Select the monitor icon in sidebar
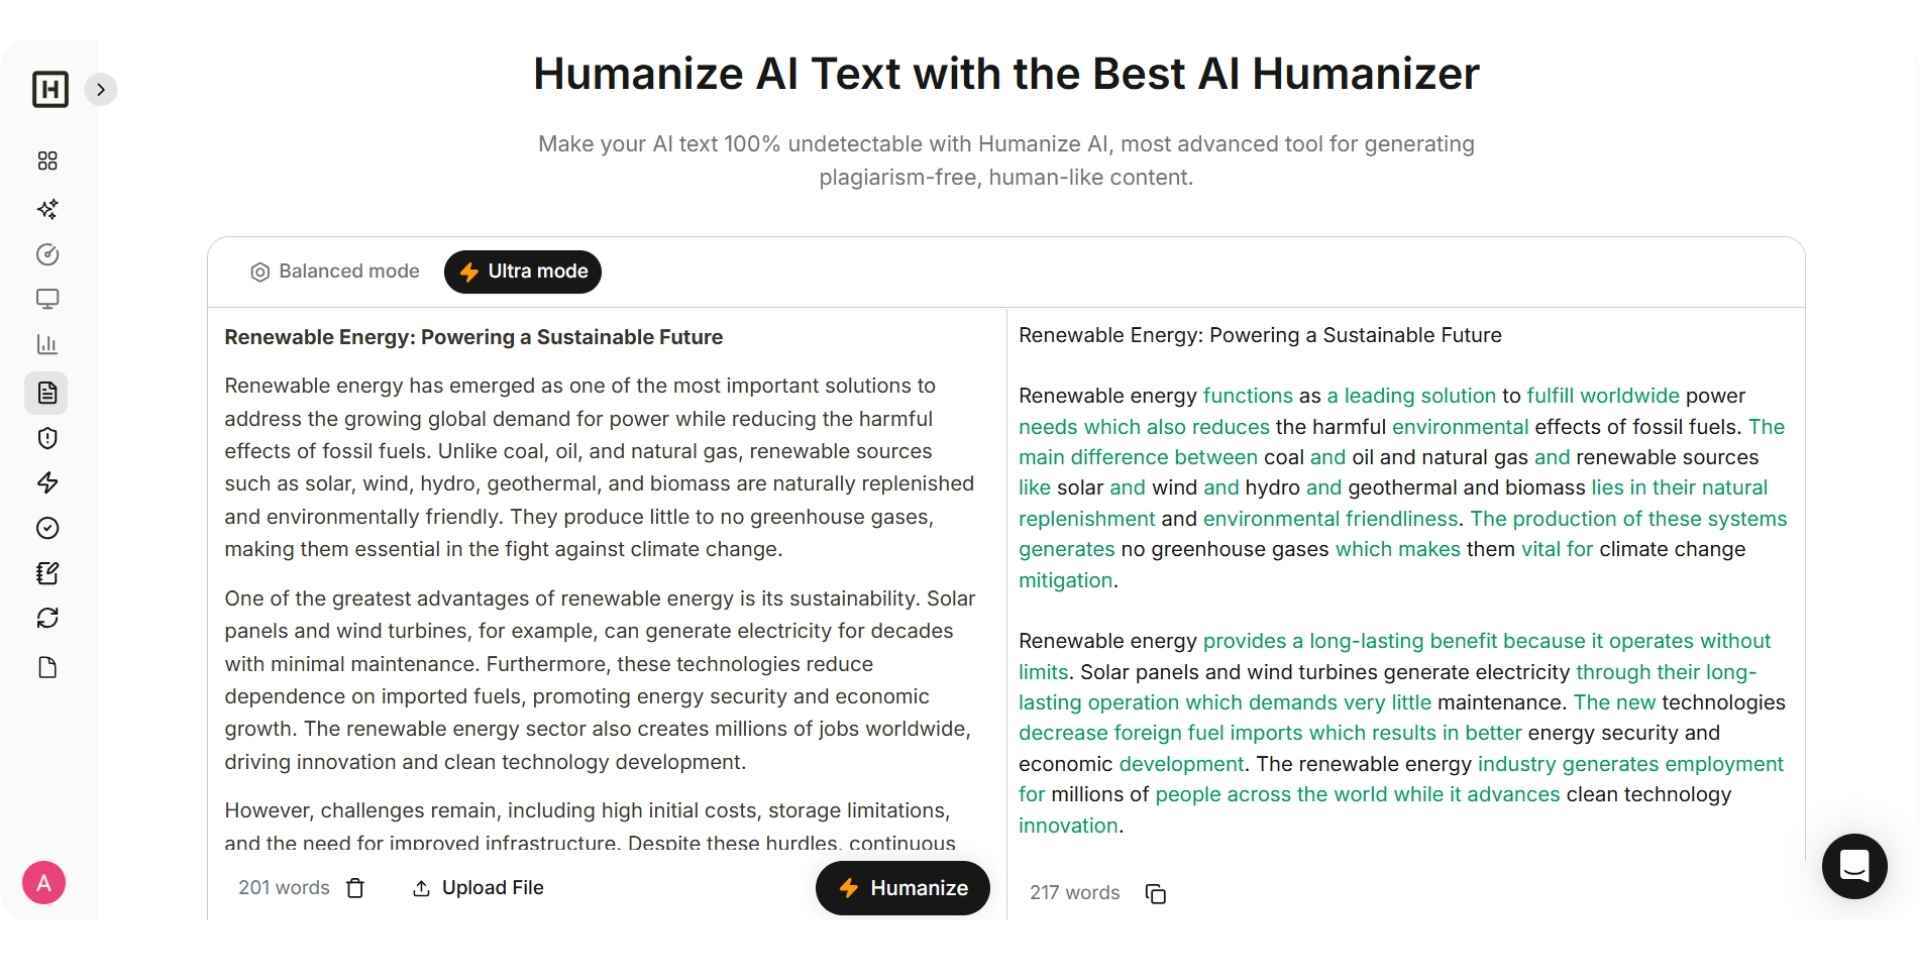Viewport: 1920px width, 960px height. 47,298
